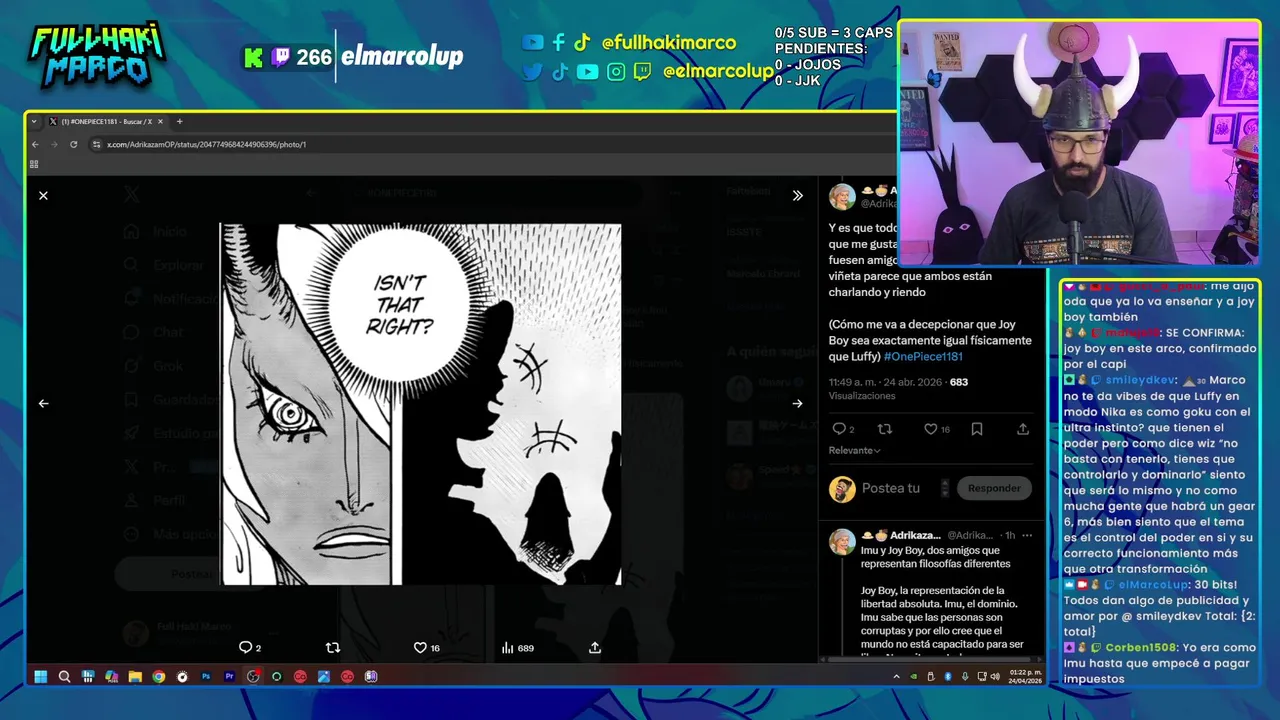Click the Bluetooth icon in system tray

947,677
